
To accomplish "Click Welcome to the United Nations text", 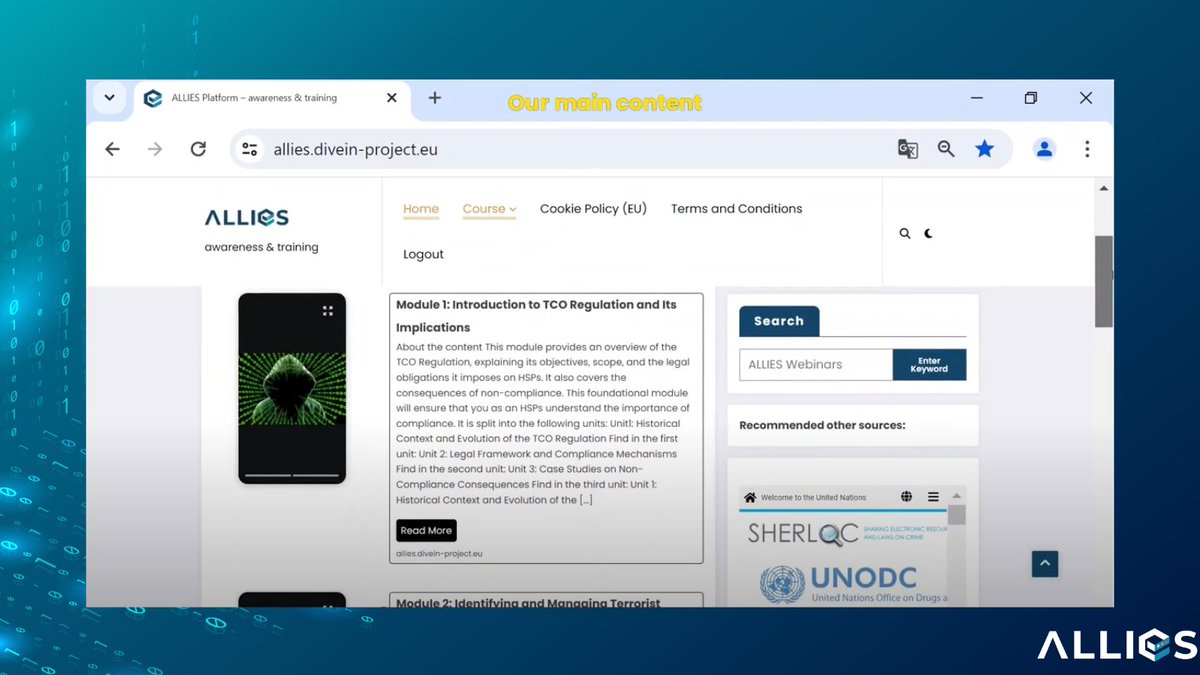I will (814, 497).
